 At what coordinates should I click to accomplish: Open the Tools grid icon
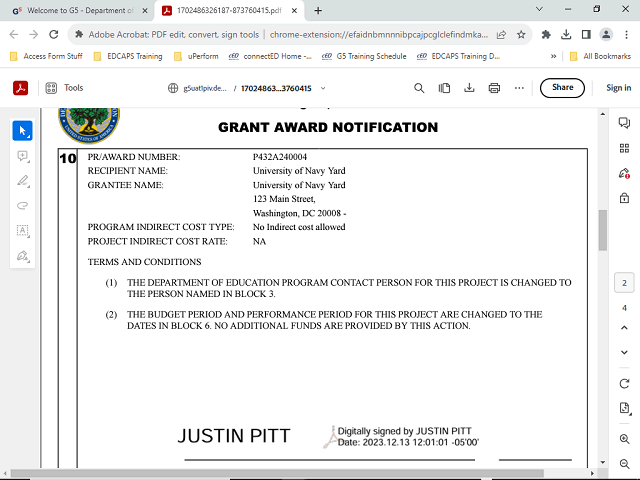tap(51, 88)
